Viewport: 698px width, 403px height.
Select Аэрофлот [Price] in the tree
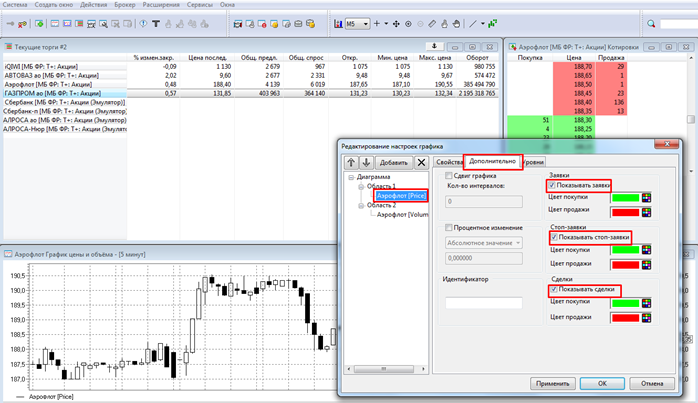[x=401, y=195]
